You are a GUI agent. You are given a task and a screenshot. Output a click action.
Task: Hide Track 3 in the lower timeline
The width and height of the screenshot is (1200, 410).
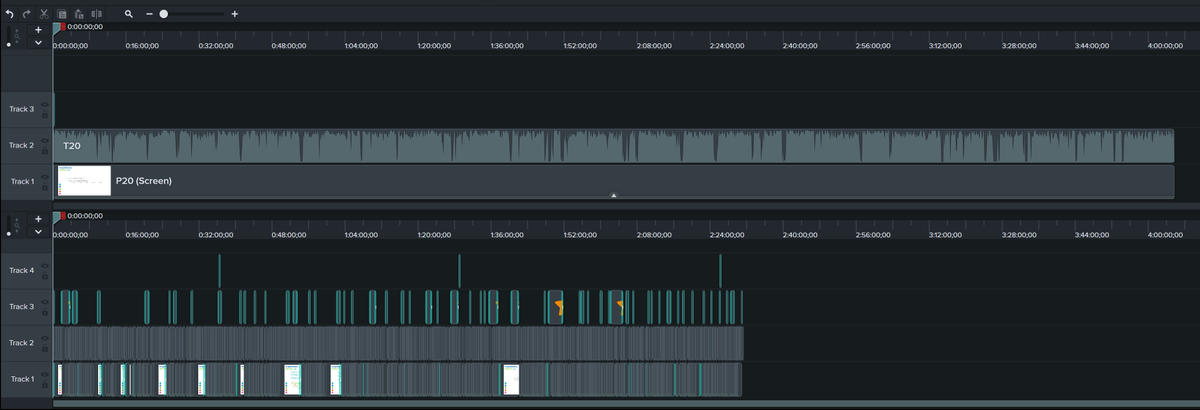(45, 301)
